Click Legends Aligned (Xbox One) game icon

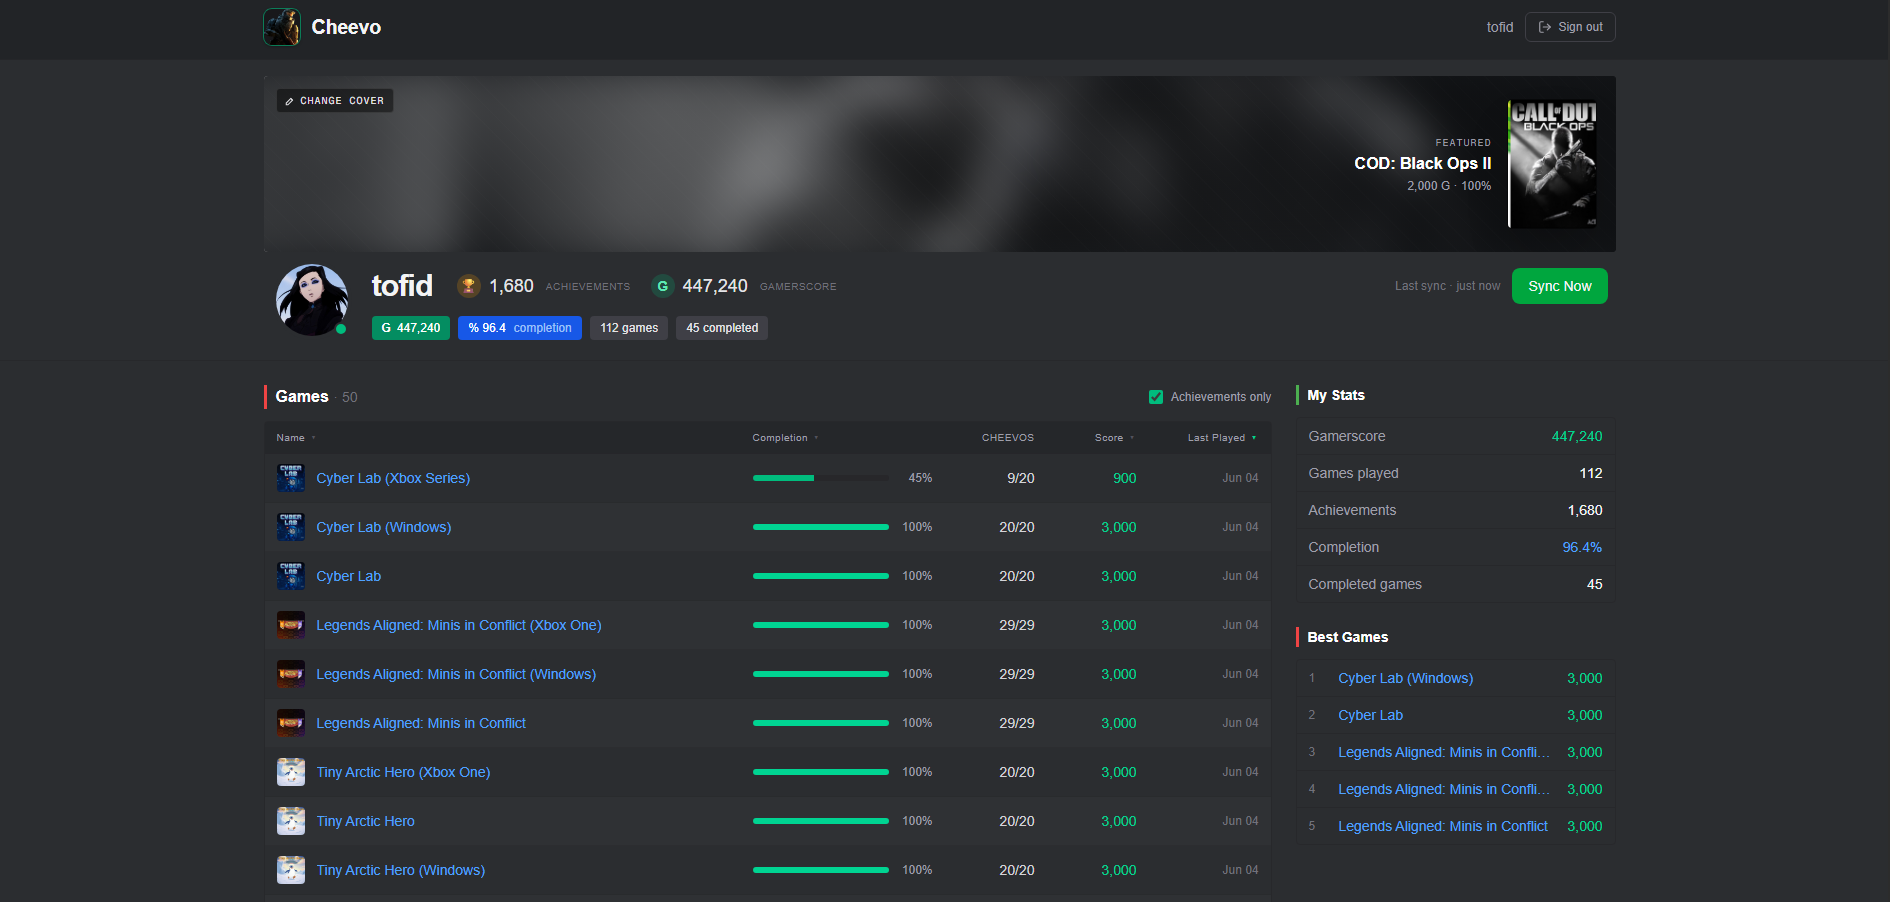point(291,625)
